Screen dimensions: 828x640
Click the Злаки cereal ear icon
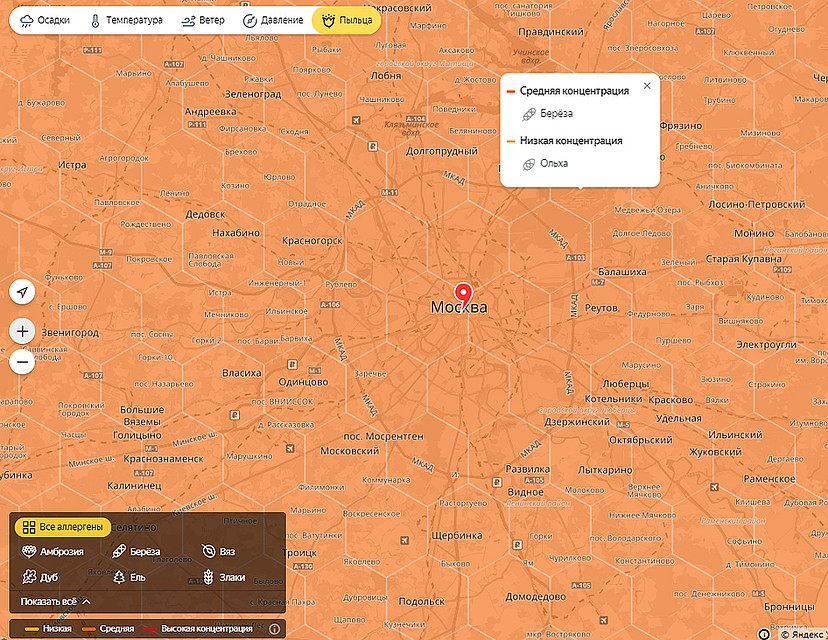click(x=209, y=577)
